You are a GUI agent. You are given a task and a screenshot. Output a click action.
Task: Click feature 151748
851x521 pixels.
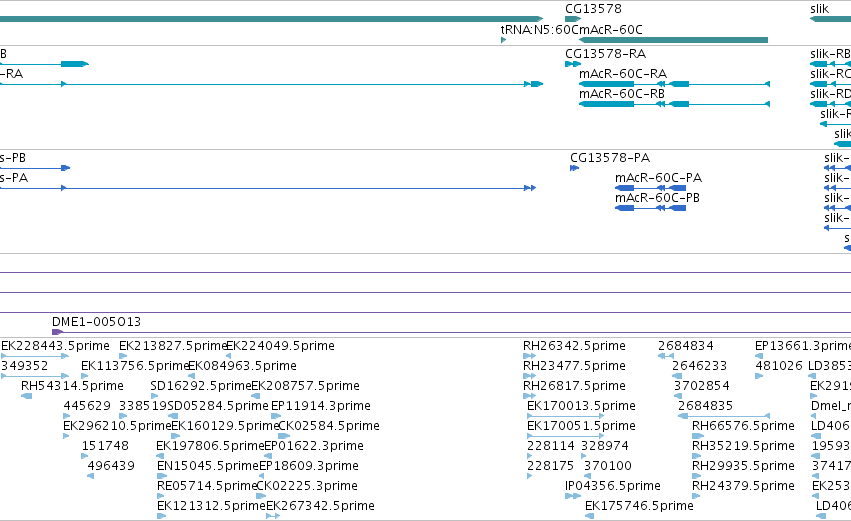pos(105,446)
